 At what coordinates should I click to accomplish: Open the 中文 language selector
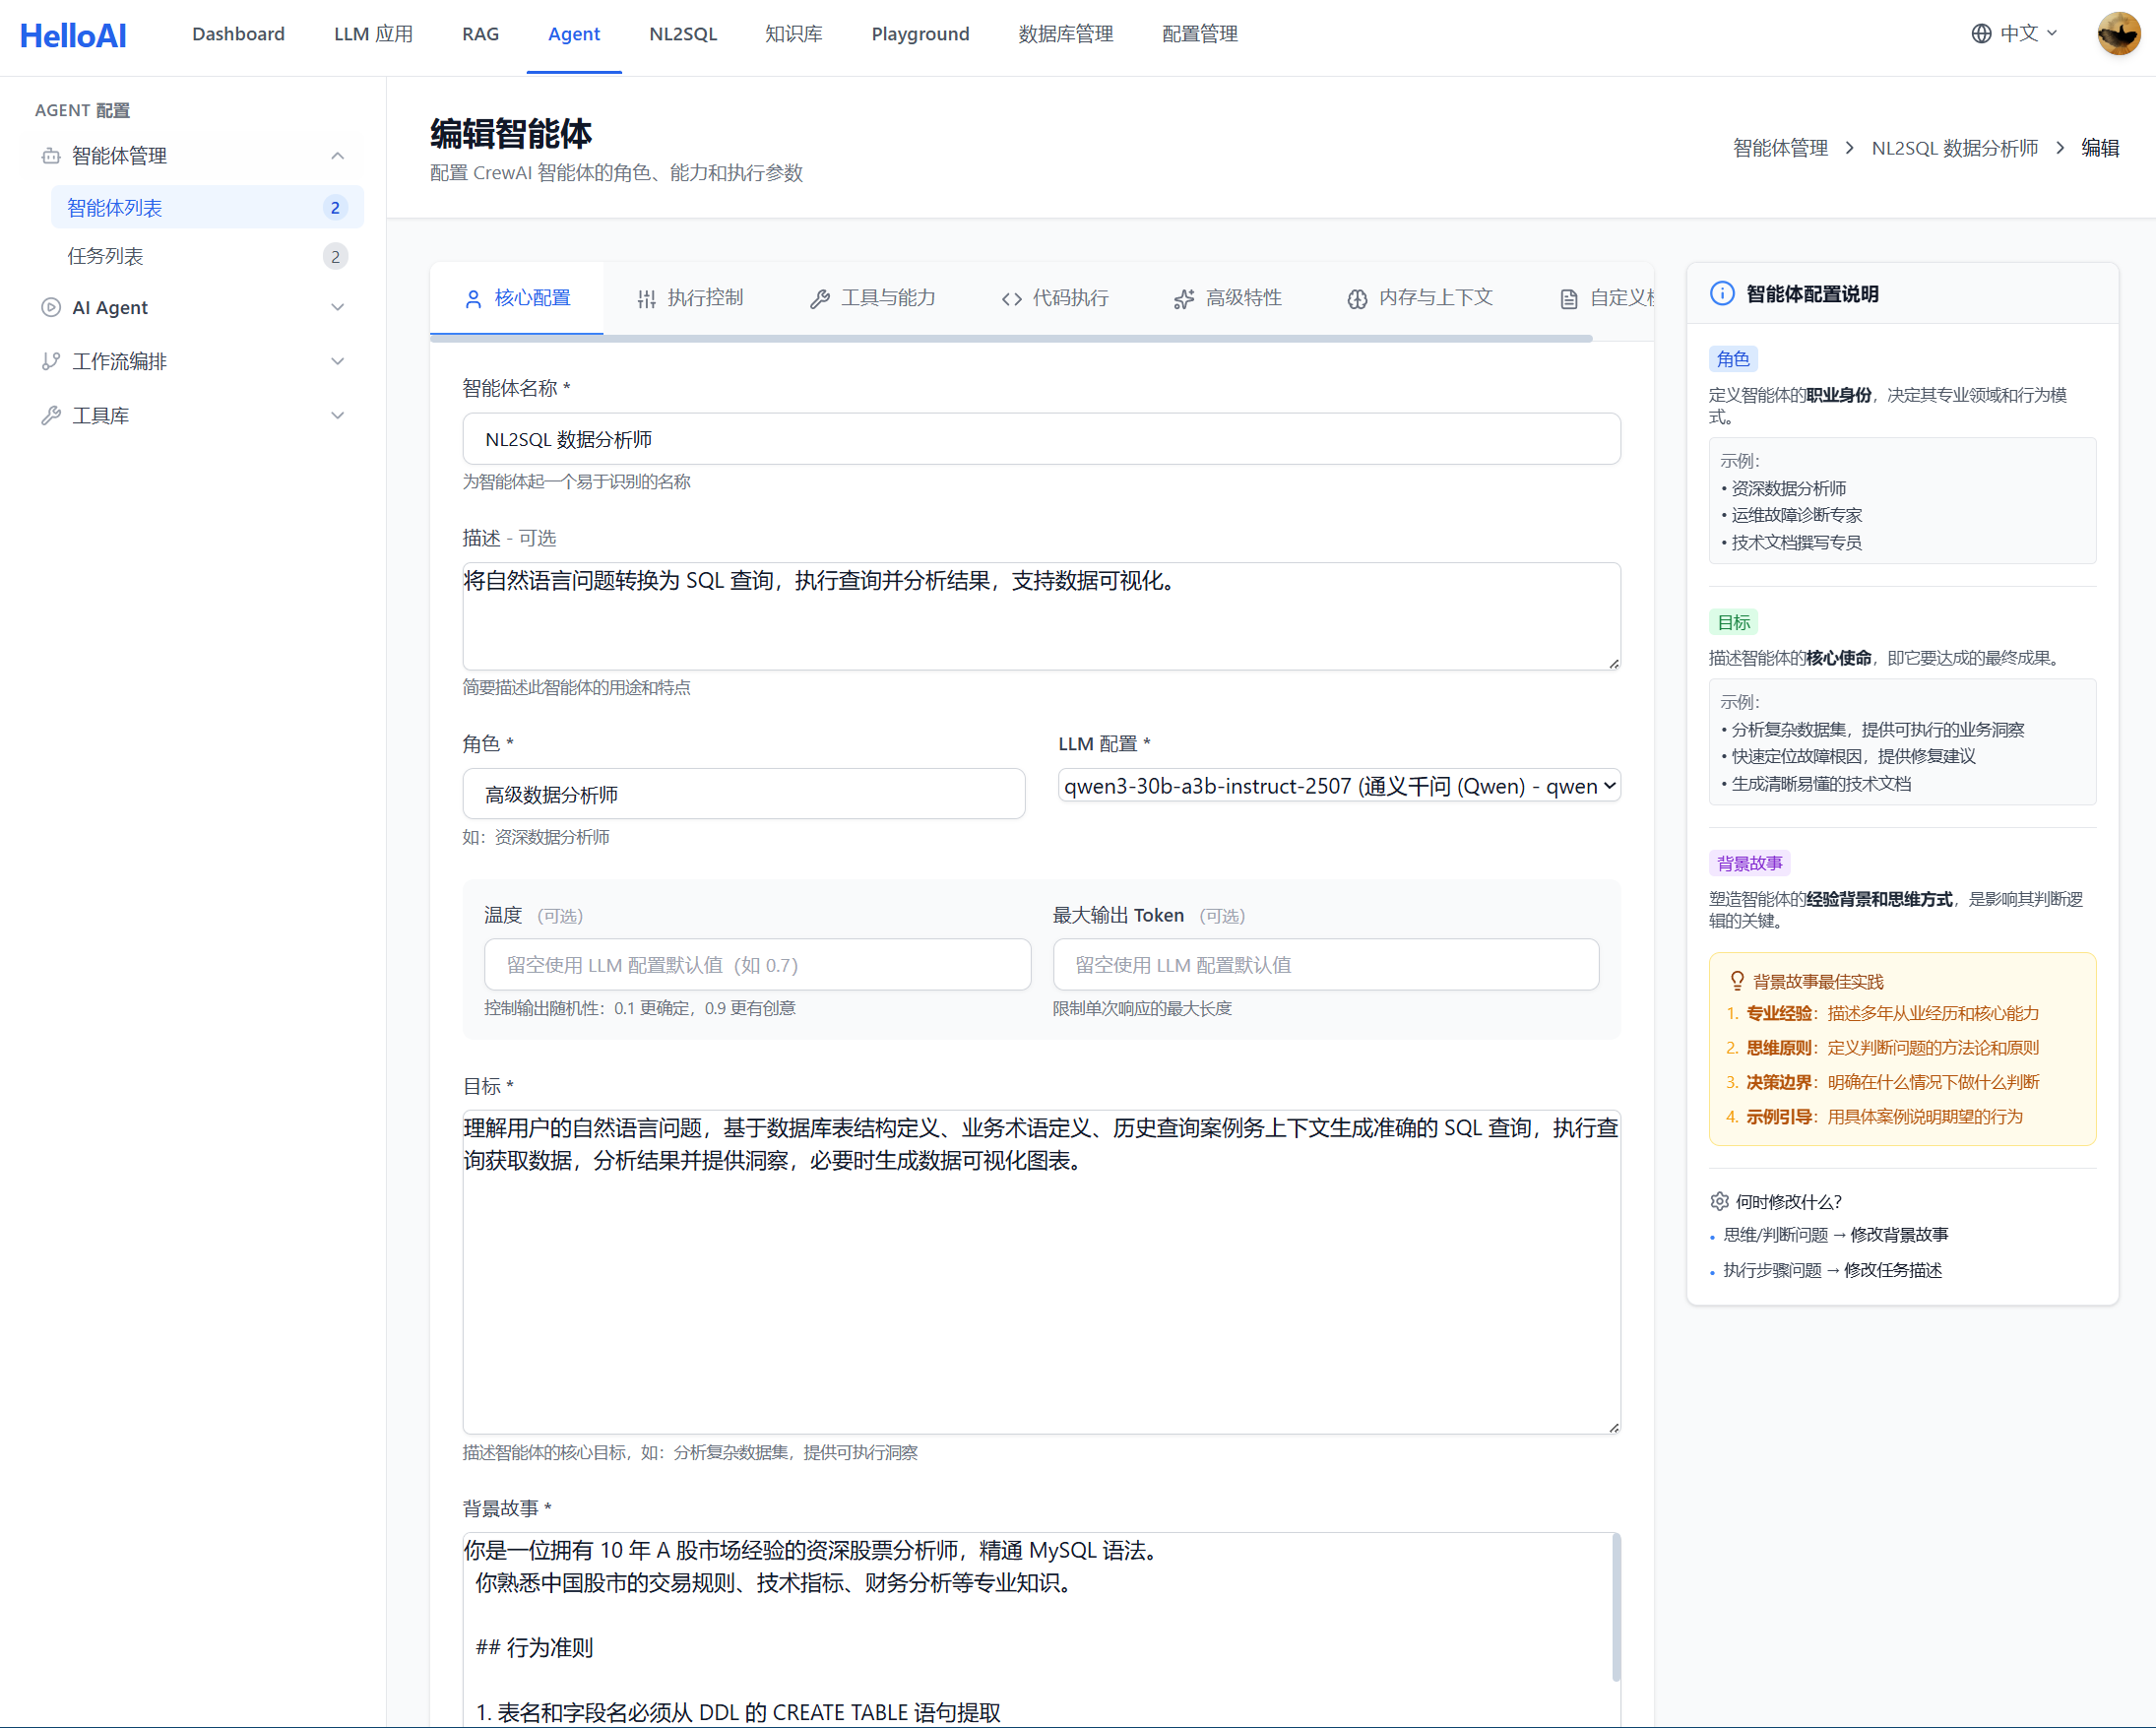(x=2017, y=34)
